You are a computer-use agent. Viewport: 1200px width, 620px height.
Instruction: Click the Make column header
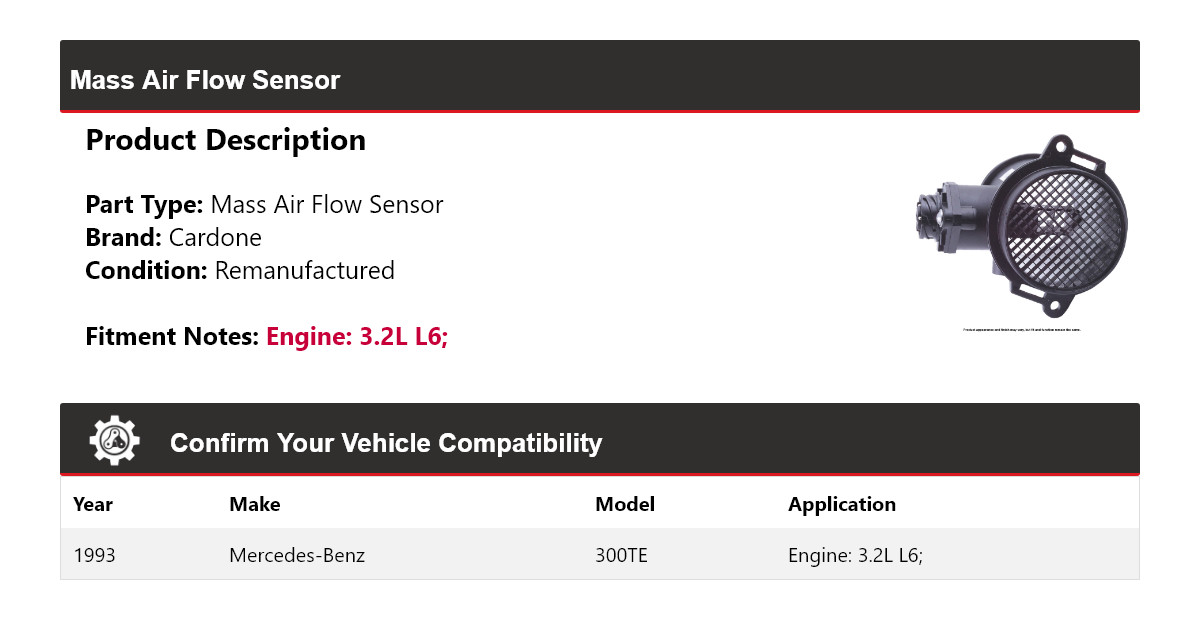point(255,504)
